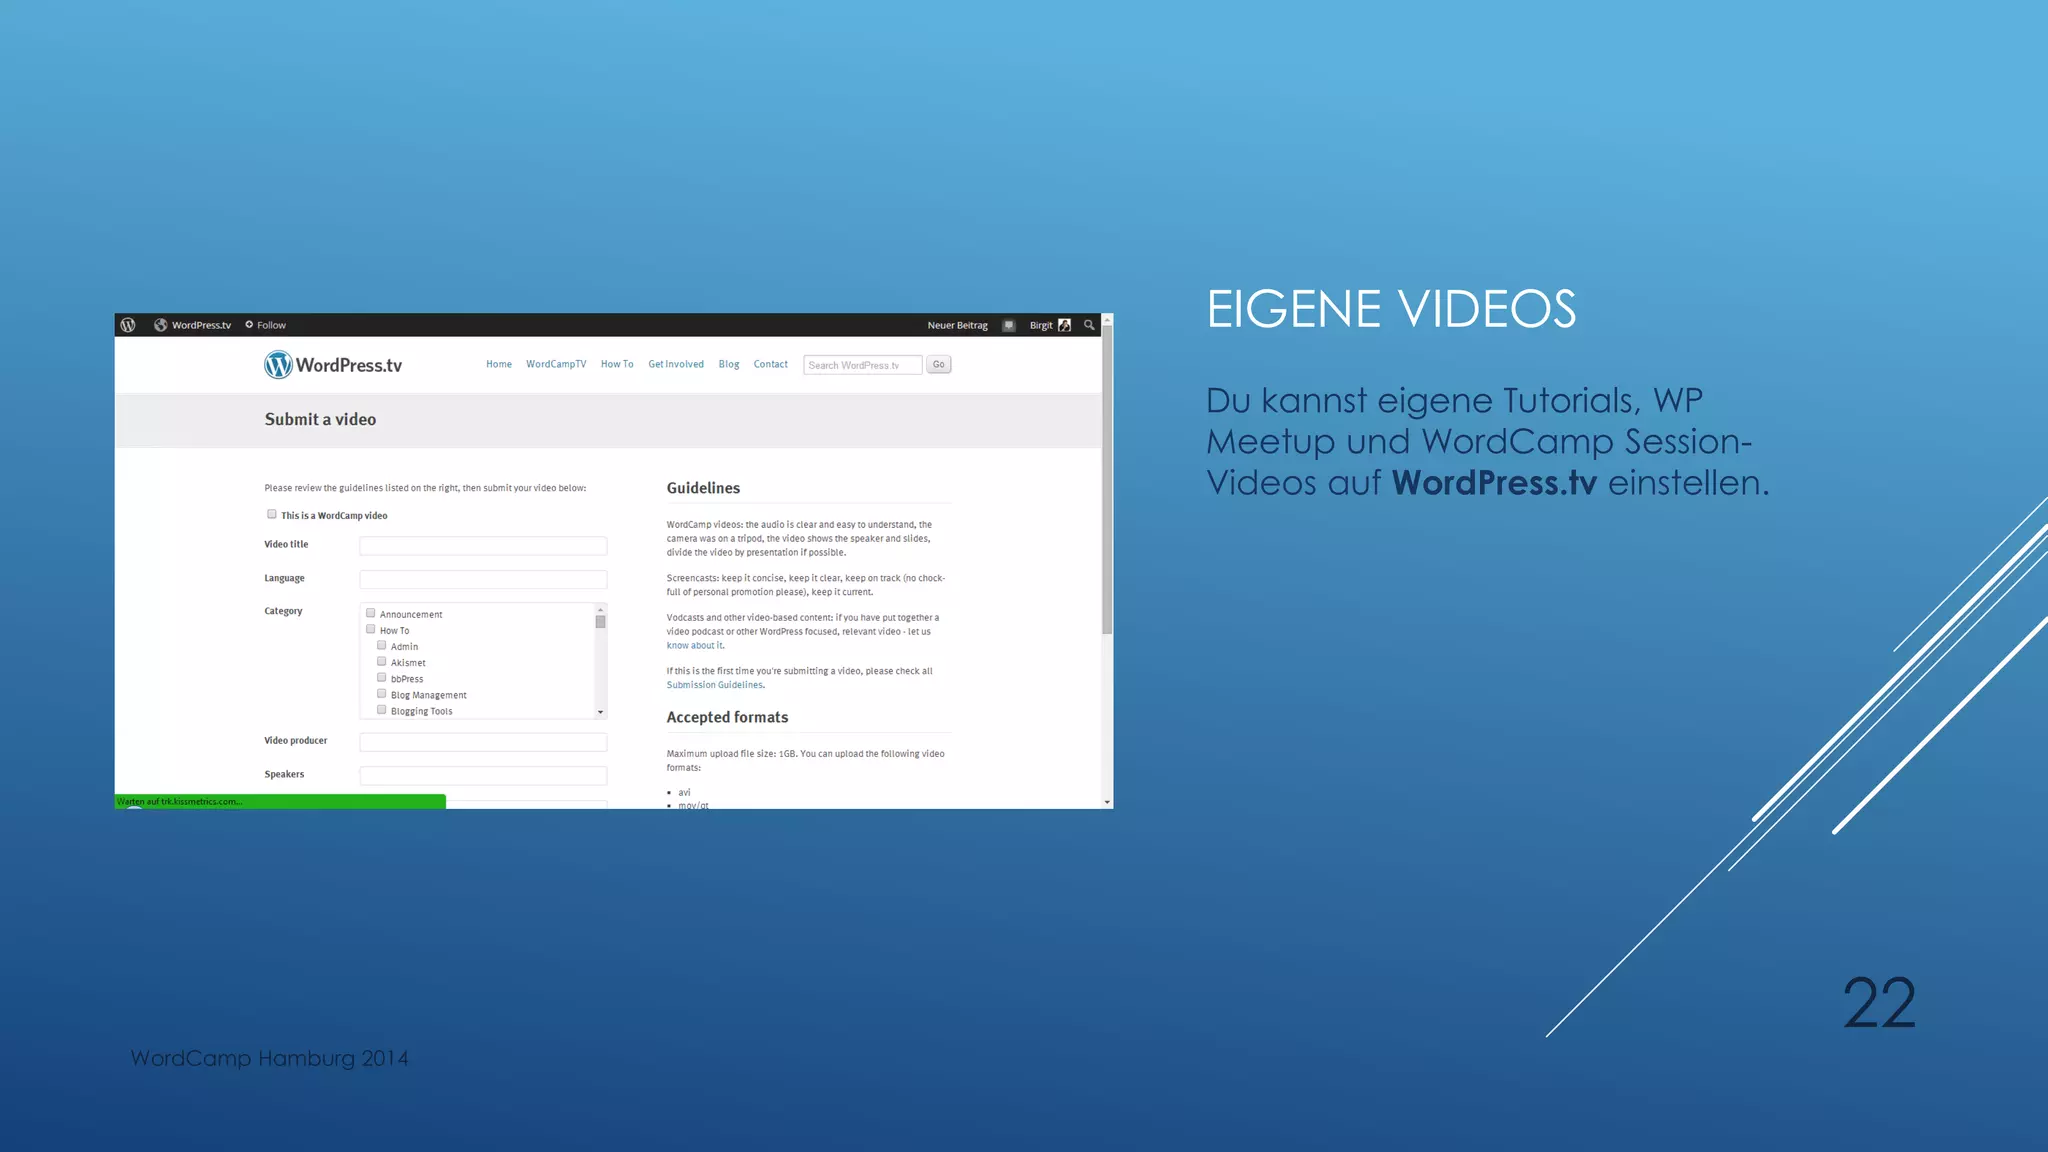Check the bbPress category
Viewport: 2048px width, 1152px height.
click(x=381, y=677)
